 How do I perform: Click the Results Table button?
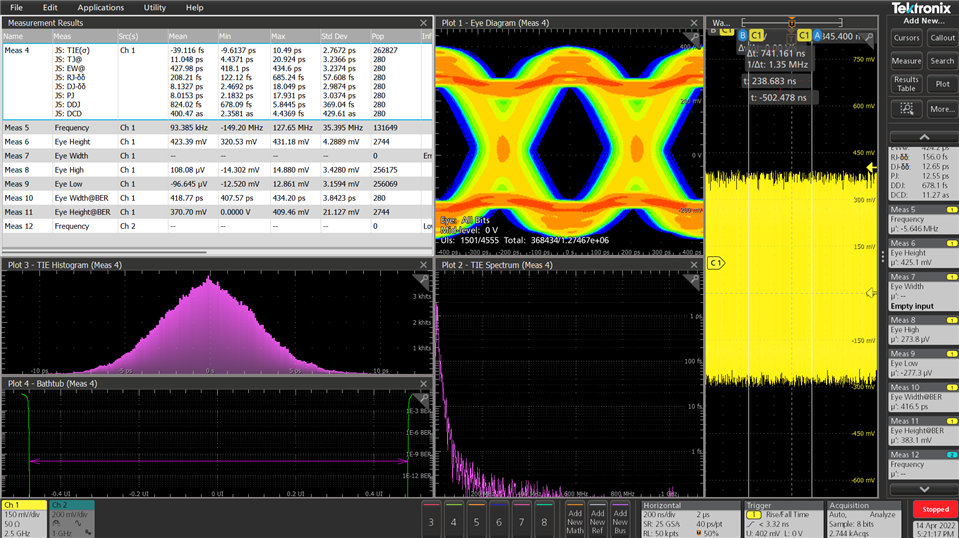click(906, 84)
